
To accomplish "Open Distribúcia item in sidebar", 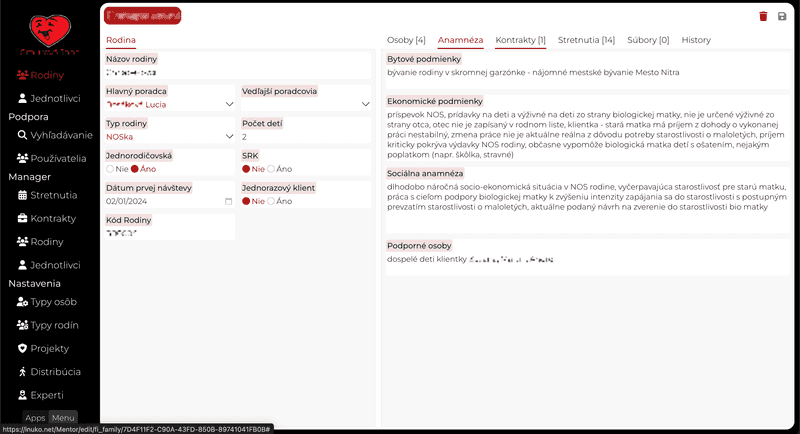I will pos(53,371).
